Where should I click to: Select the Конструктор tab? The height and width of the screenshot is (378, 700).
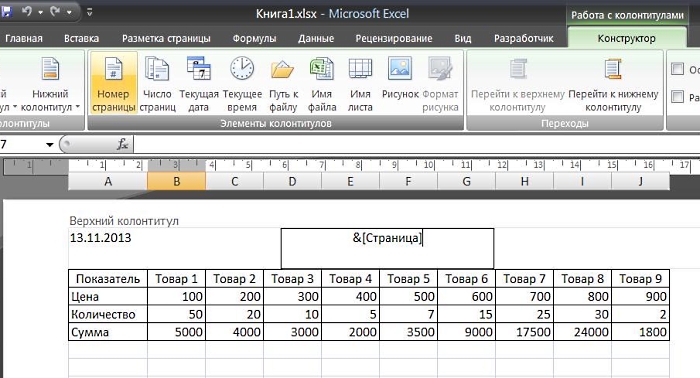pos(626,38)
